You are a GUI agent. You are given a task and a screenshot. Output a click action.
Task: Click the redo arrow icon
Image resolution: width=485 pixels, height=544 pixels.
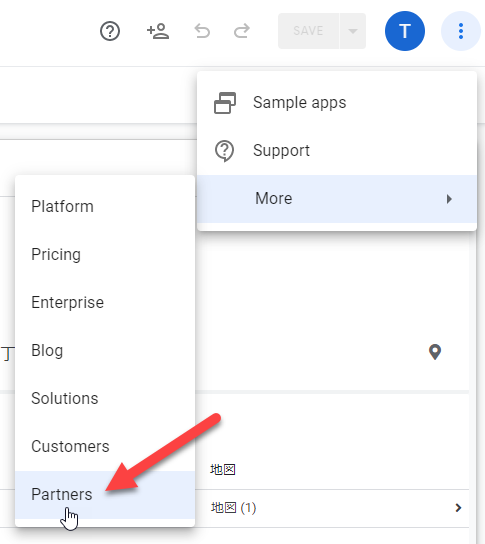pos(242,31)
